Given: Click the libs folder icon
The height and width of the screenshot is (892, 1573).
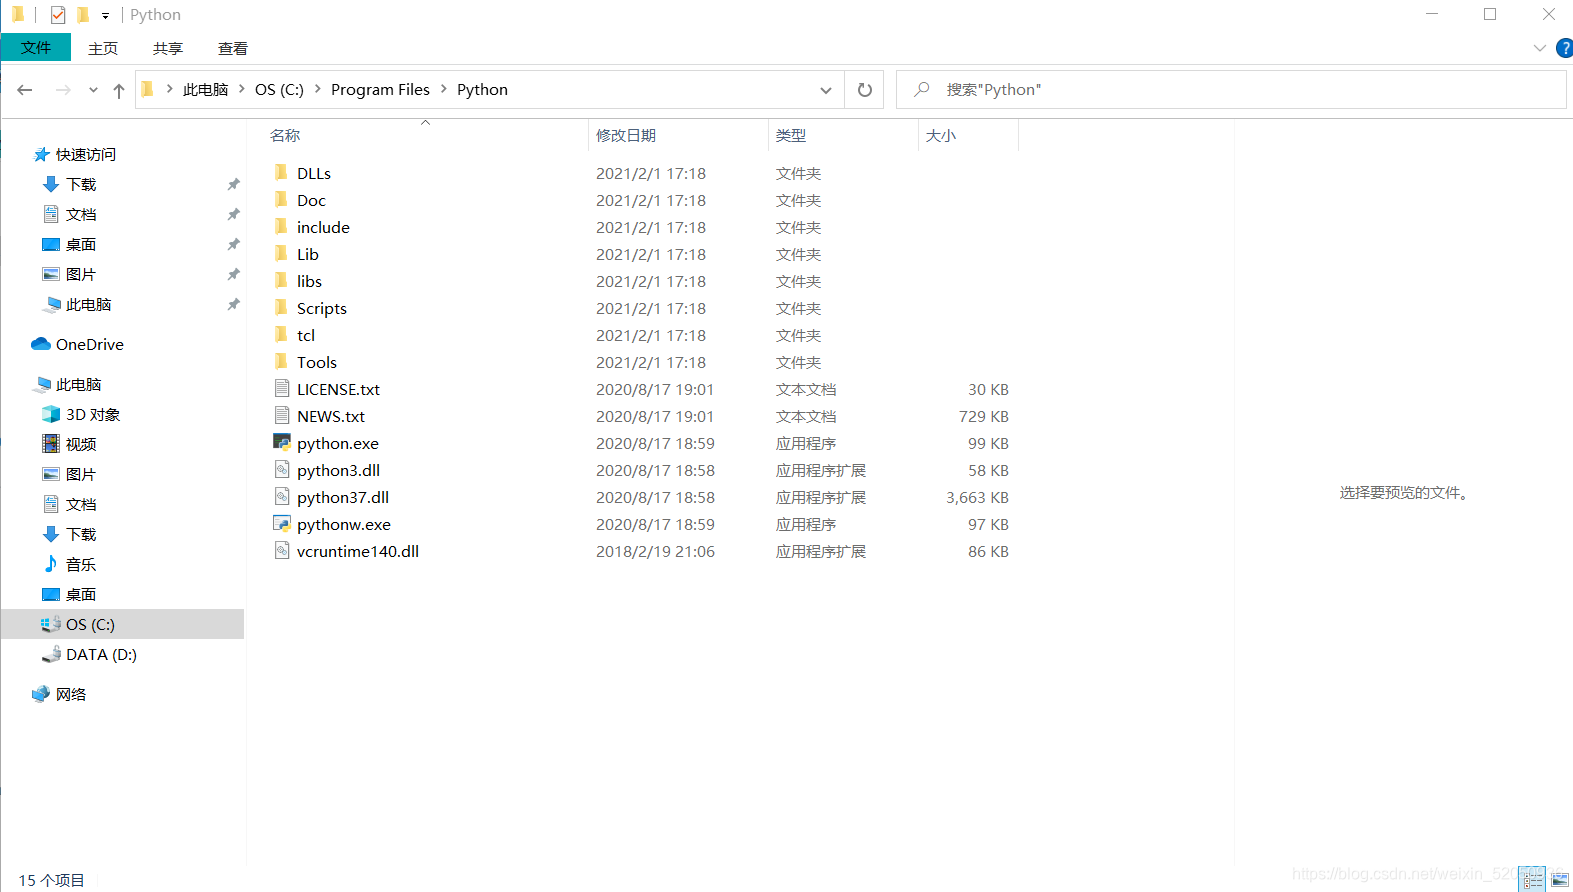Looking at the screenshot, I should click(281, 280).
